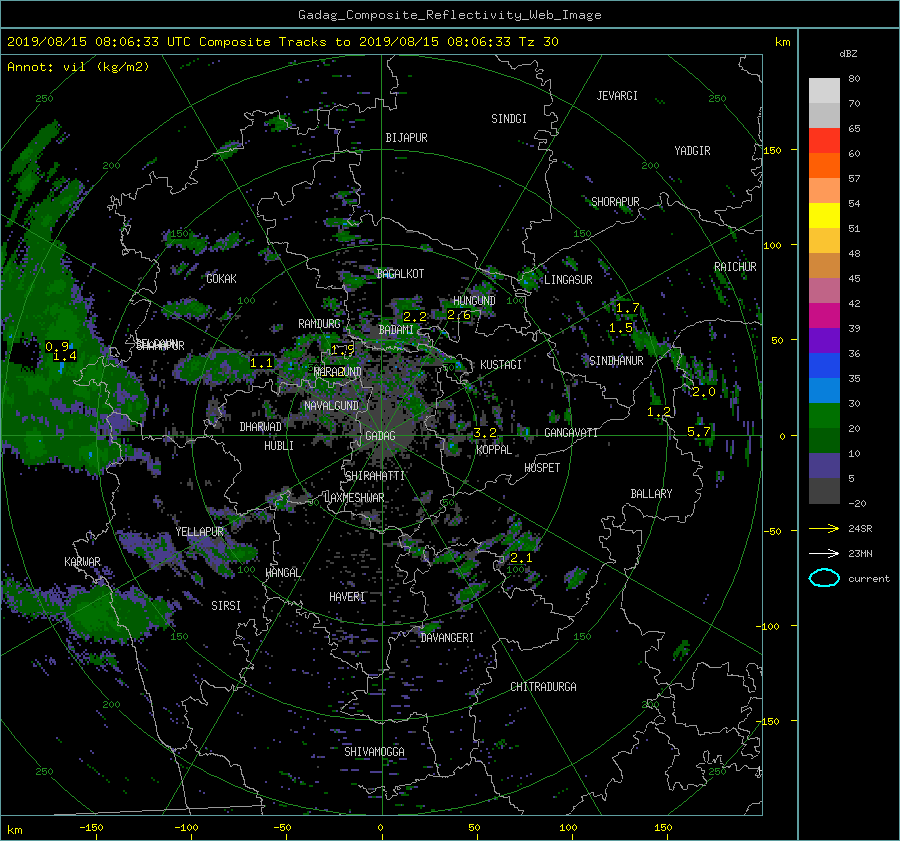The height and width of the screenshot is (841, 900).
Task: Click the YADGIR city label
Action: click(x=692, y=151)
